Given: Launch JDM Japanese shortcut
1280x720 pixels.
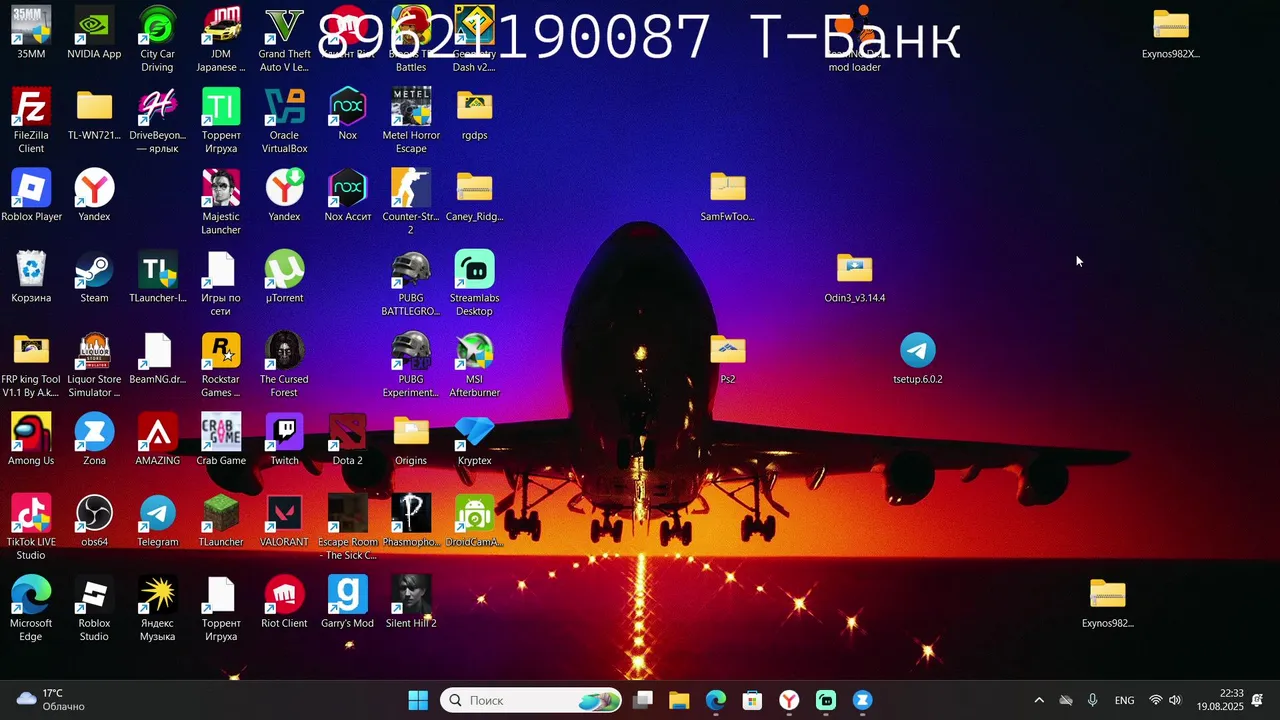Looking at the screenshot, I should click(221, 39).
